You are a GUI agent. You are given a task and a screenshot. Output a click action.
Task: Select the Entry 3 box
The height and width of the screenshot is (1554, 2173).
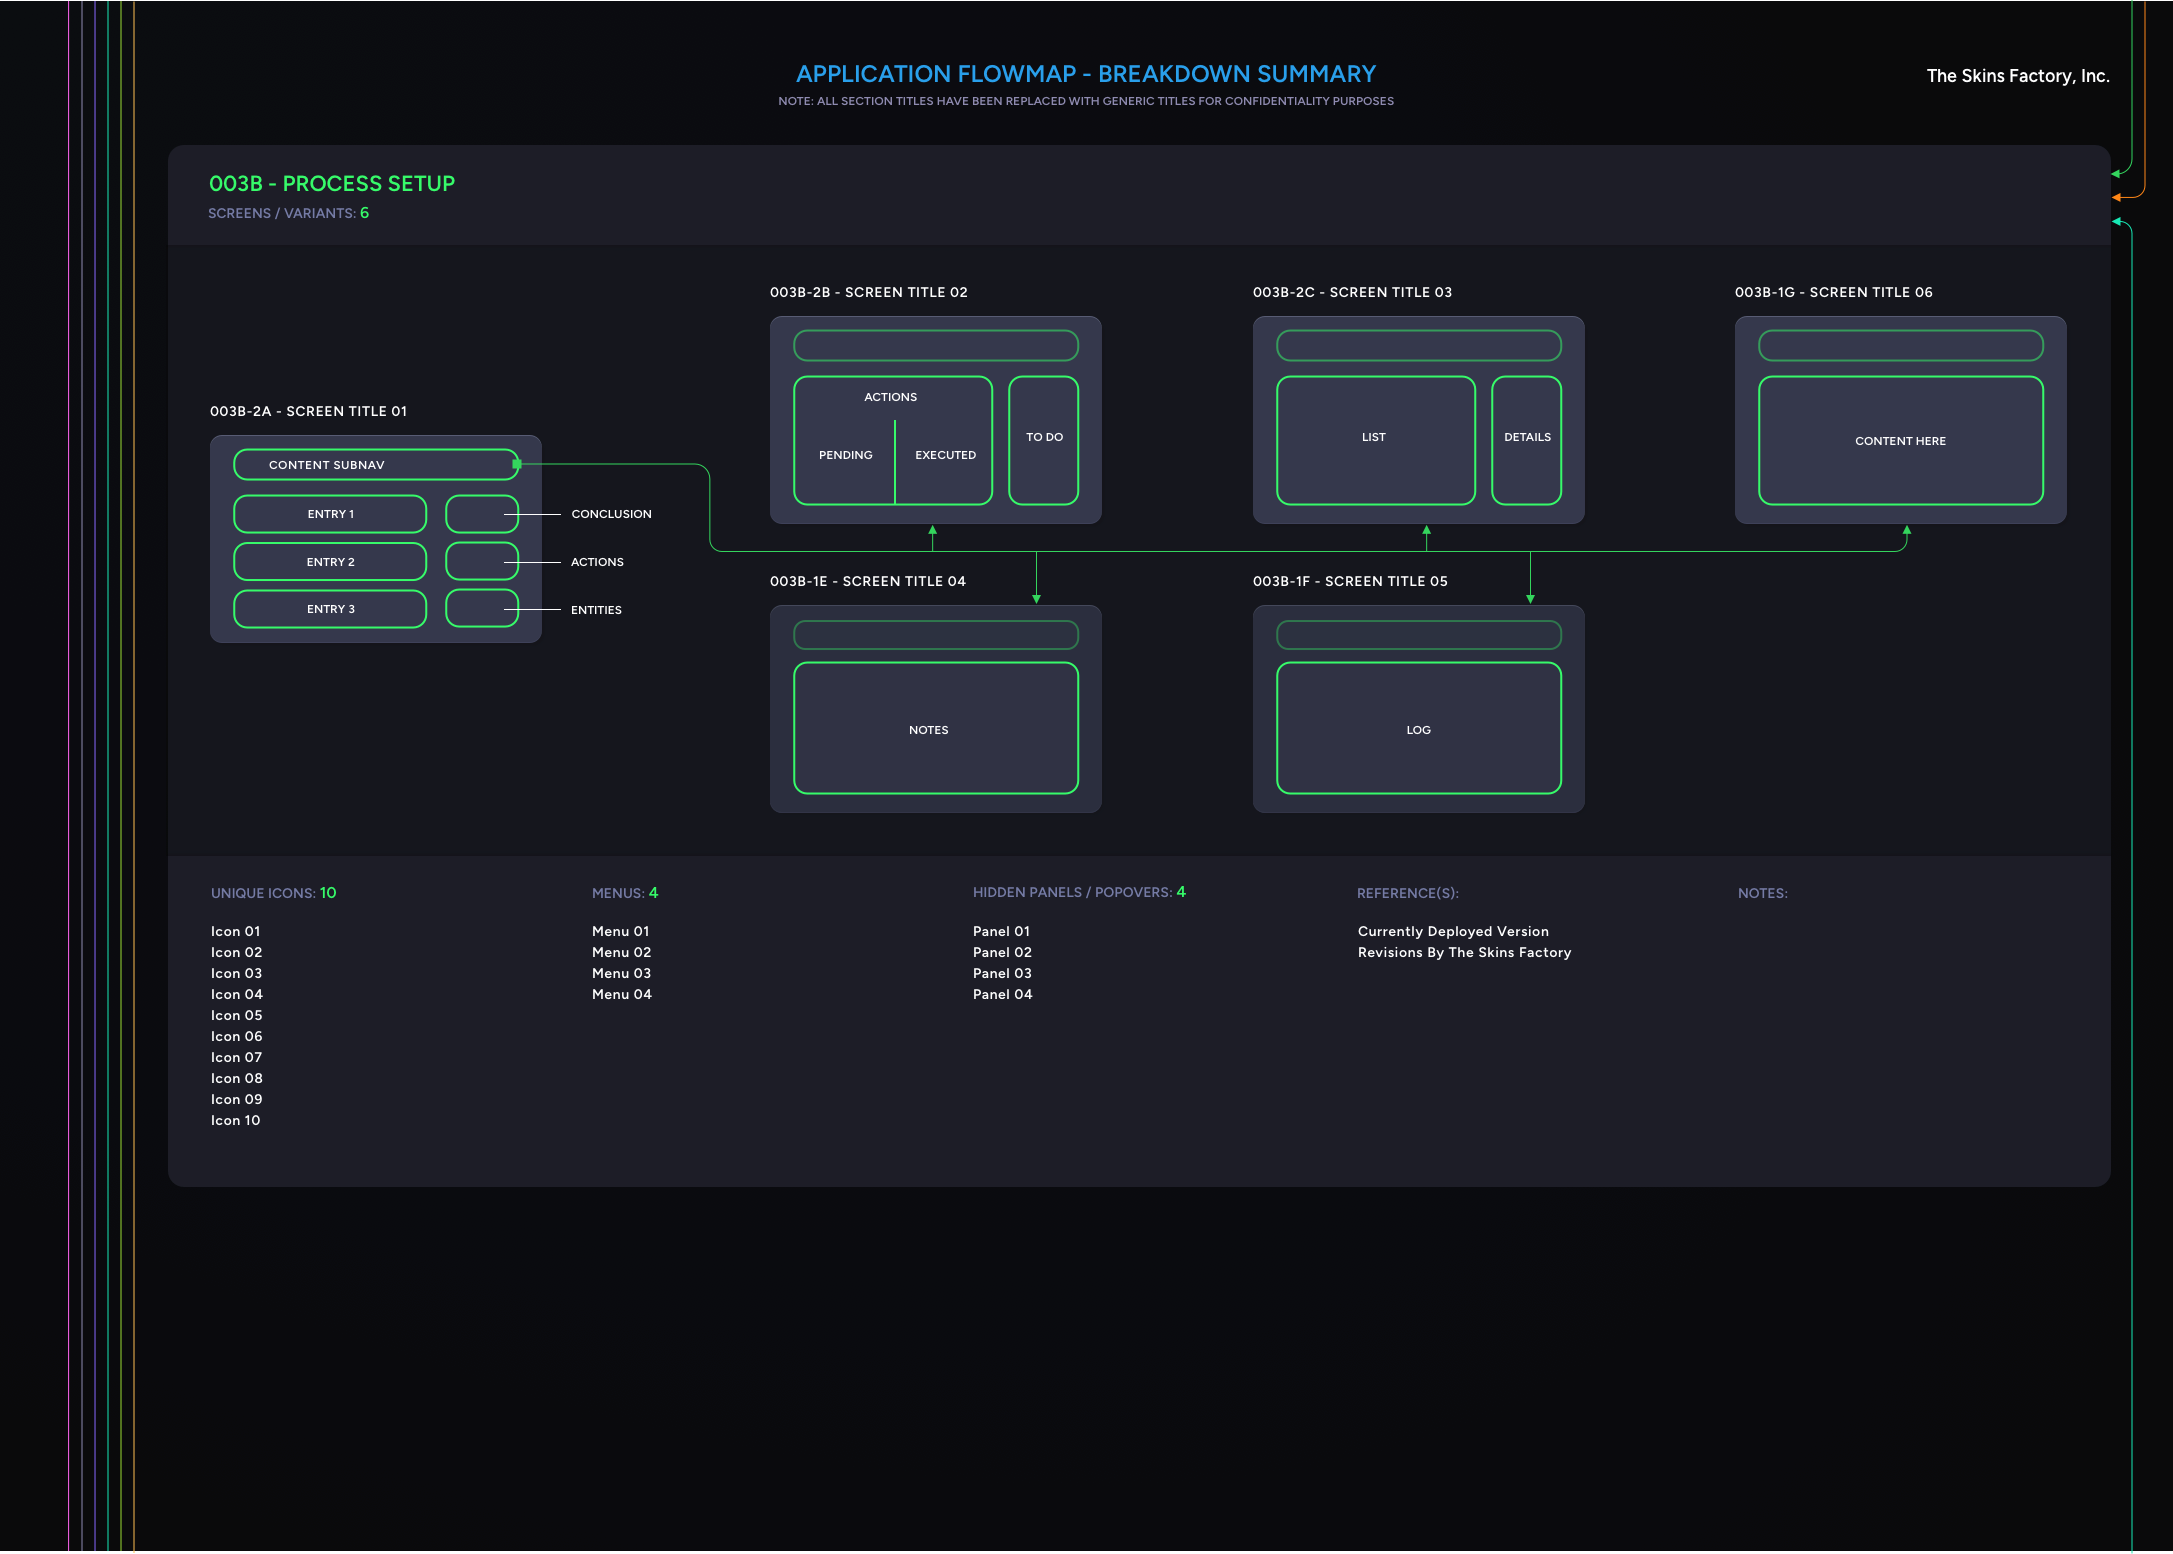pos(330,609)
